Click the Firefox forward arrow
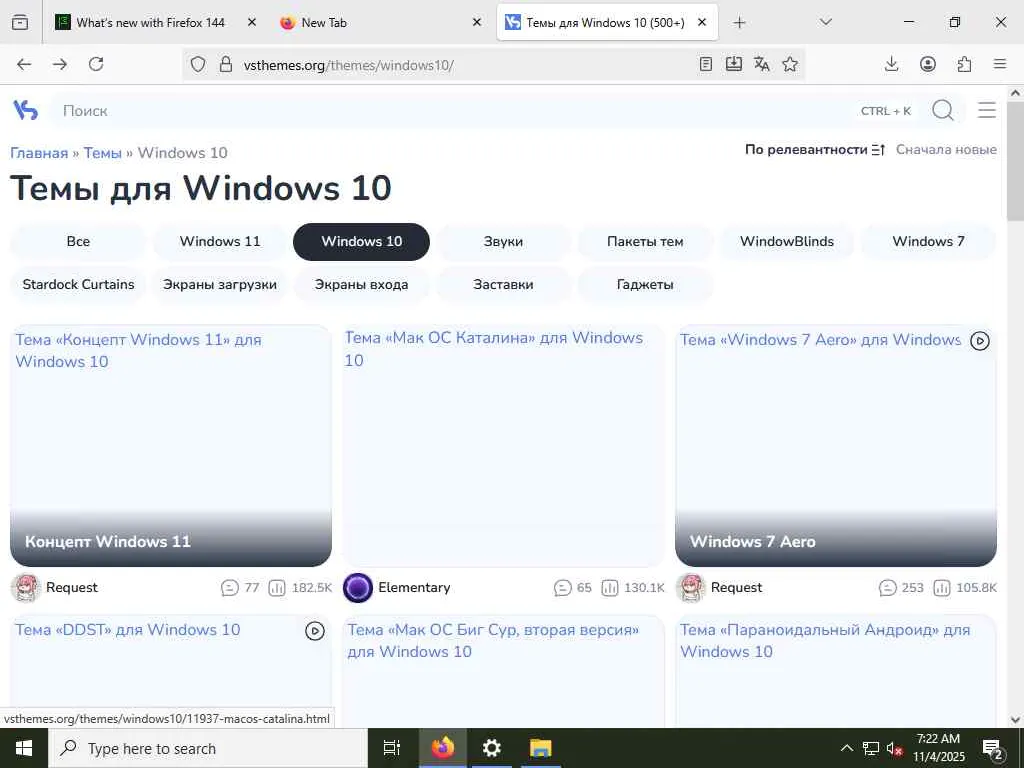 coord(60,64)
